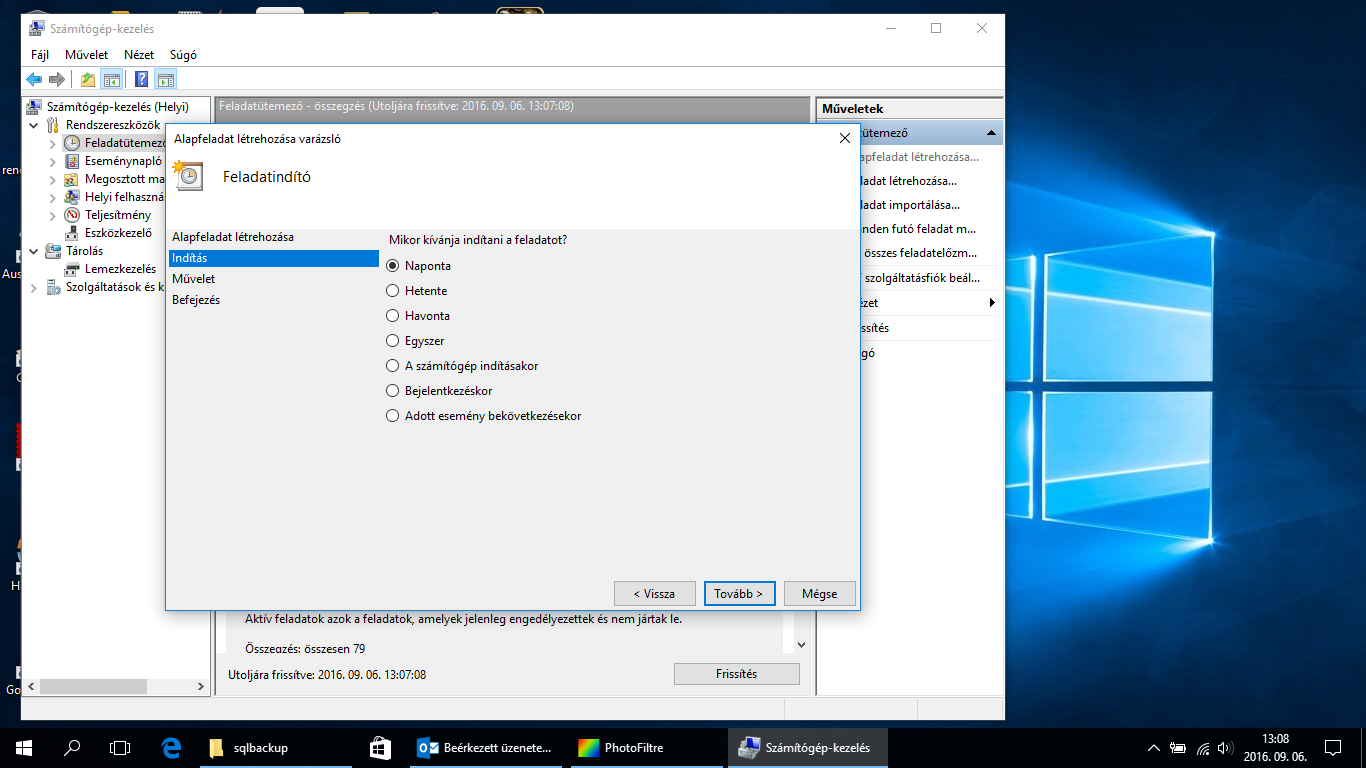The height and width of the screenshot is (768, 1366).
Task: Toggle the Show/Hide Action Pane toolbar icon
Action: click(166, 80)
